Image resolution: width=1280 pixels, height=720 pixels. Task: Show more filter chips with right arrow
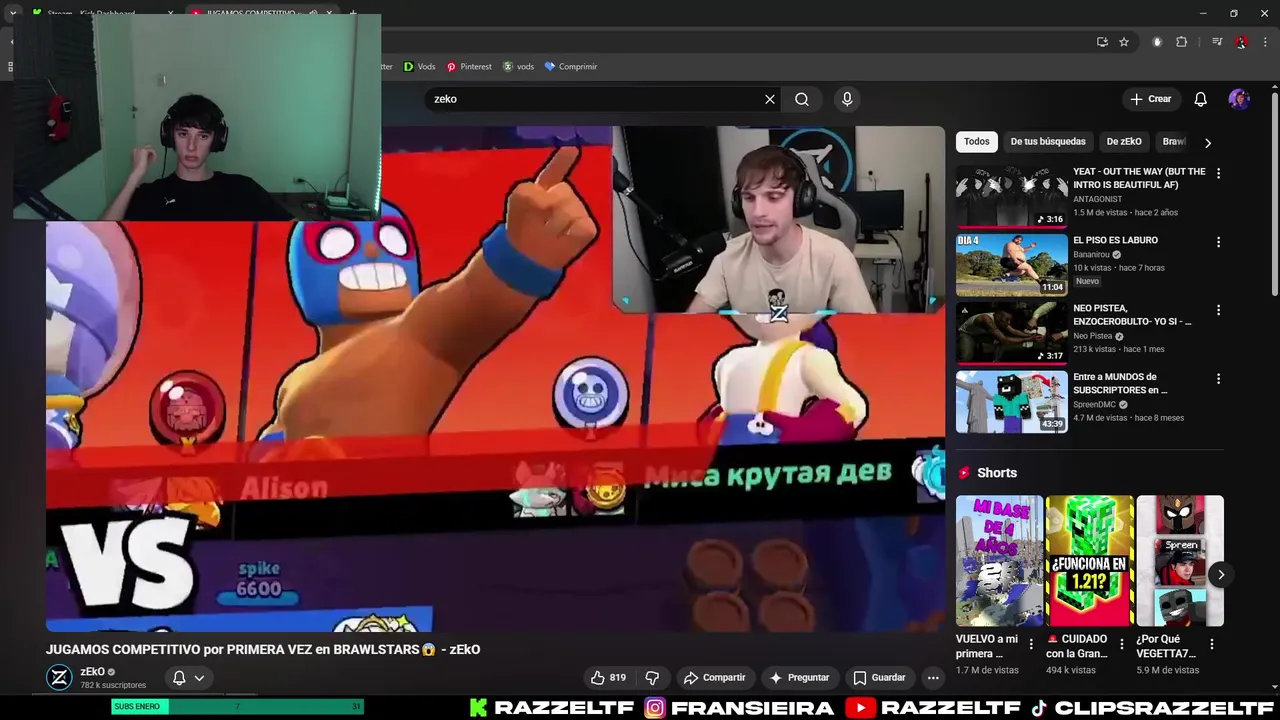point(1207,142)
